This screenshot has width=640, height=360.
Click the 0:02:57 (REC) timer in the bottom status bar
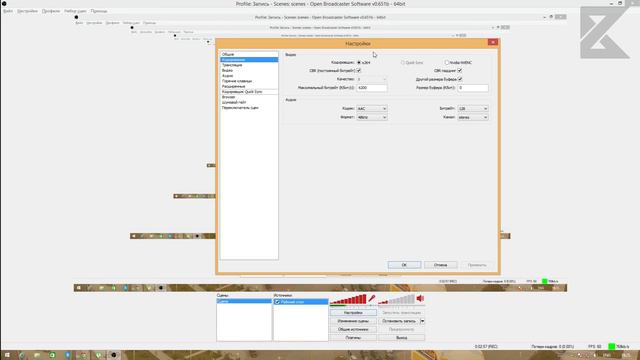[486, 347]
